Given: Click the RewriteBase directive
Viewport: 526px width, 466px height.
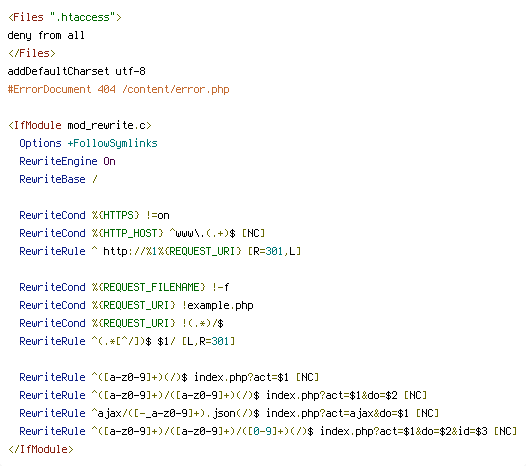Looking at the screenshot, I should click(x=58, y=179).
